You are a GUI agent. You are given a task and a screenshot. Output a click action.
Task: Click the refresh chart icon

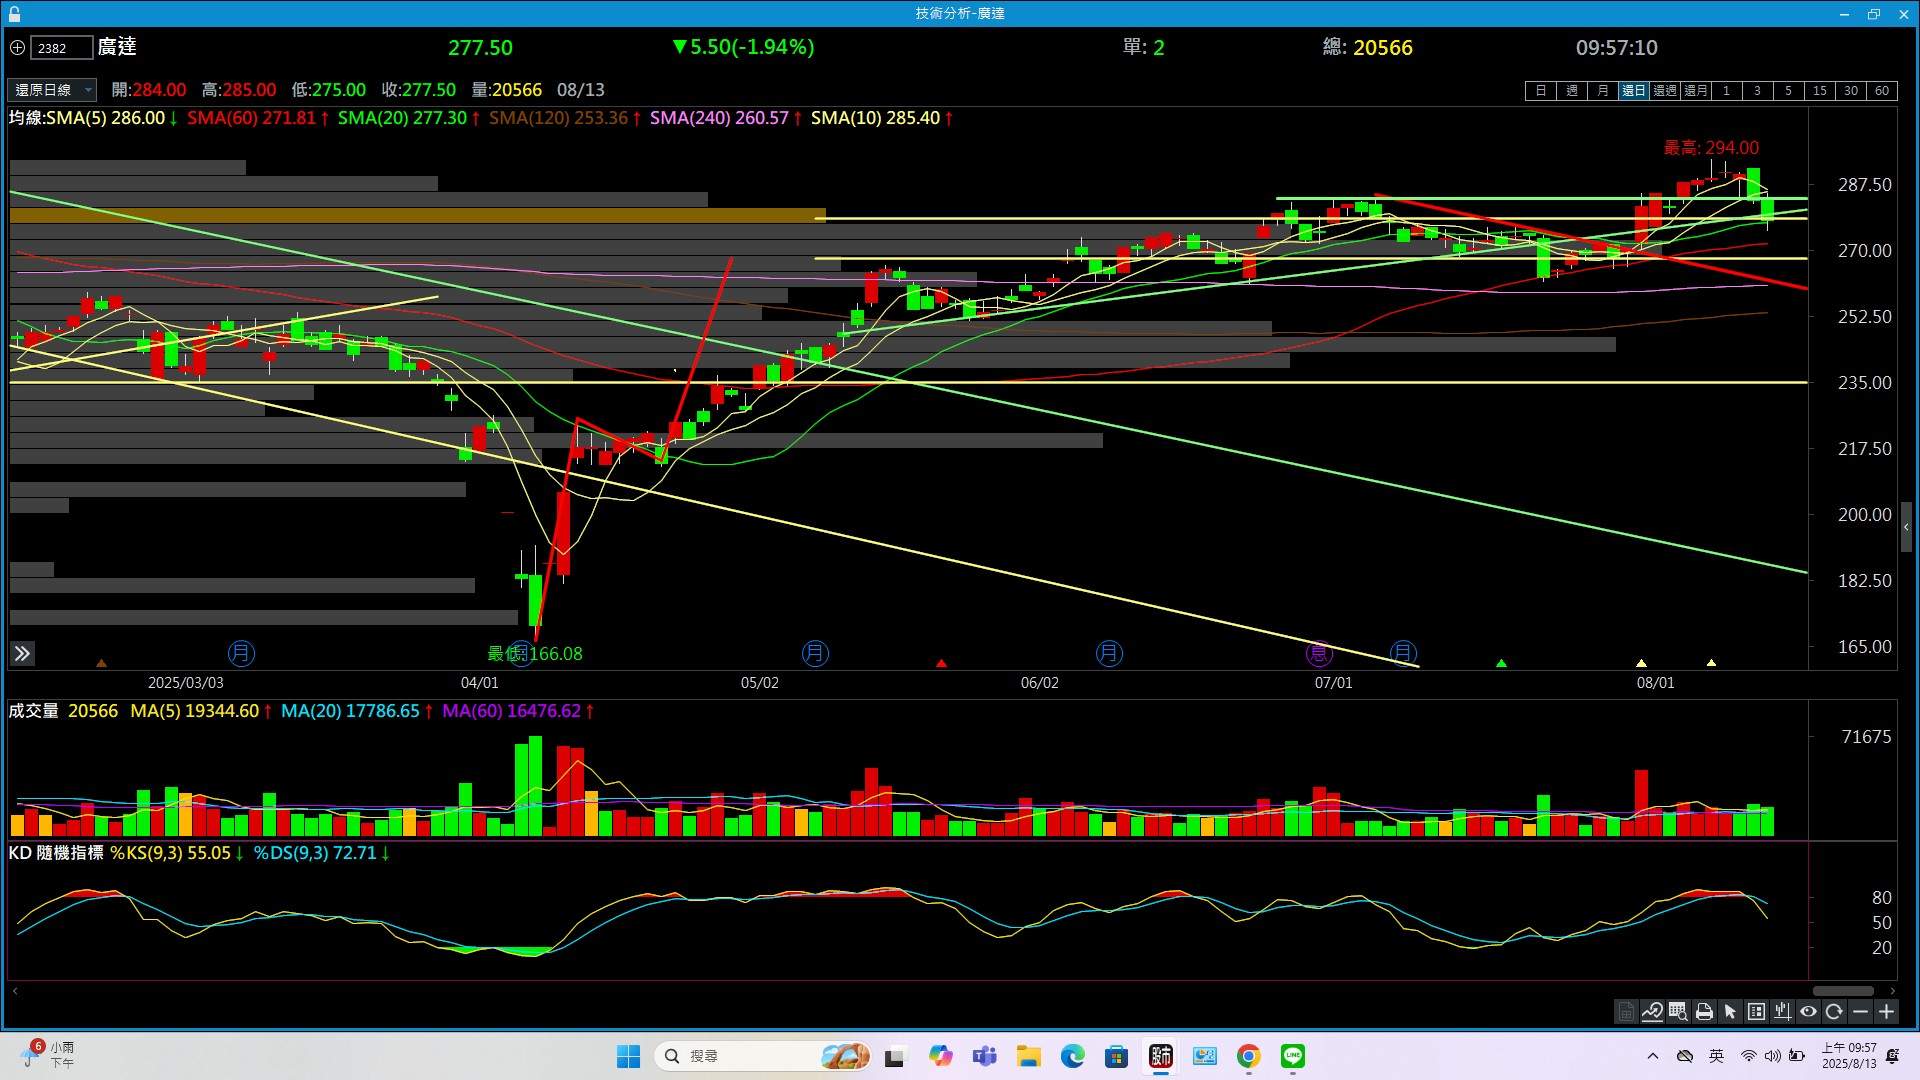tap(1834, 1011)
